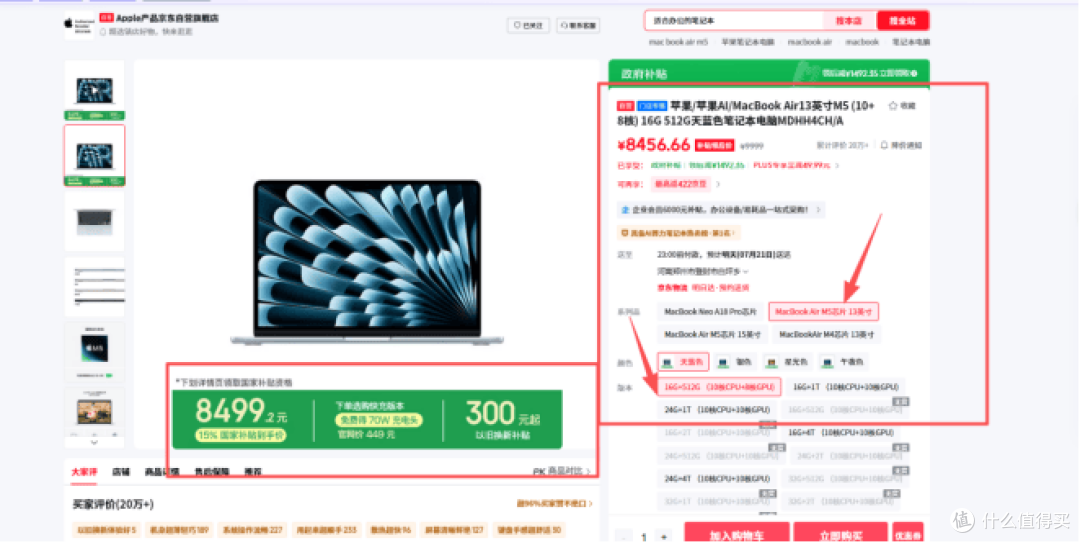Click the Apple Authorized Reseller store logo
The image size is (1080, 543).
point(79,25)
